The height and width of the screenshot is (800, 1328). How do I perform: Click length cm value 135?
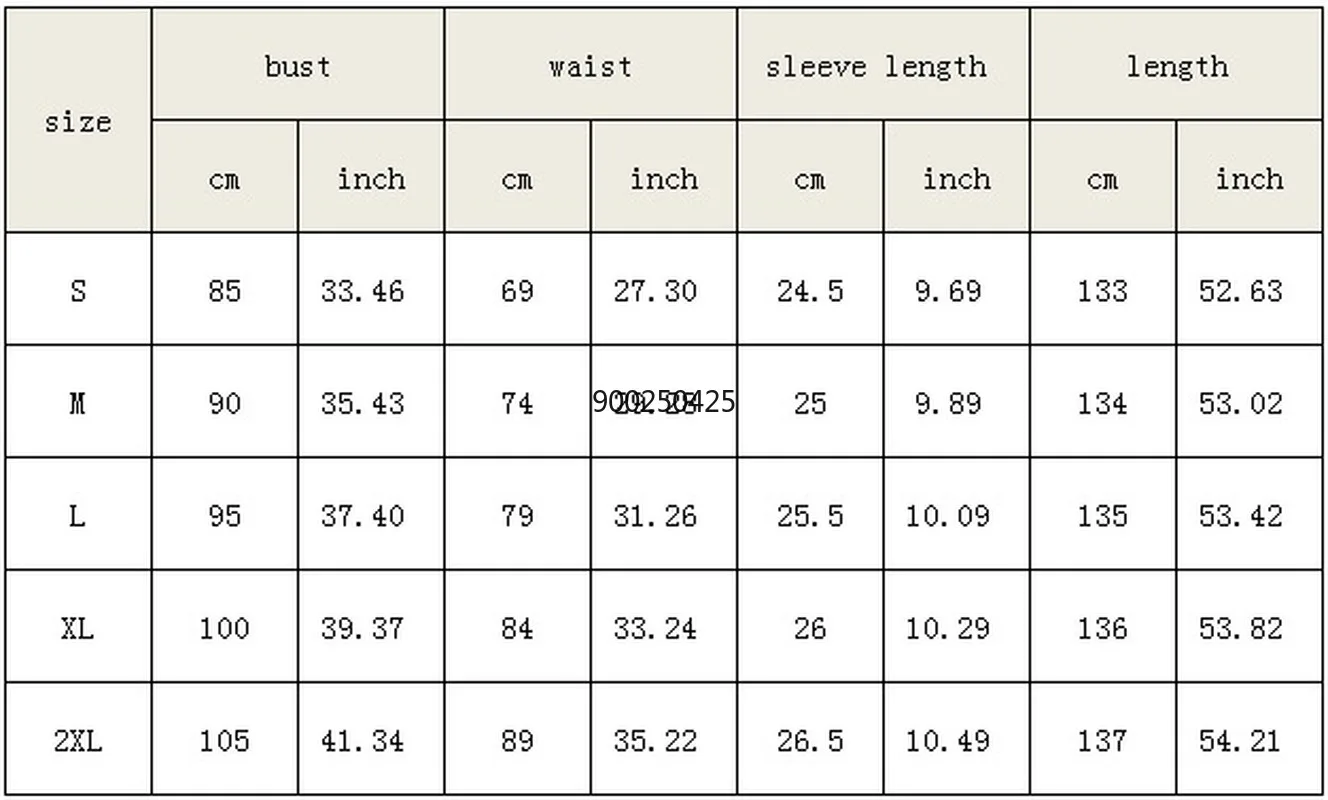pyautogui.click(x=1102, y=516)
